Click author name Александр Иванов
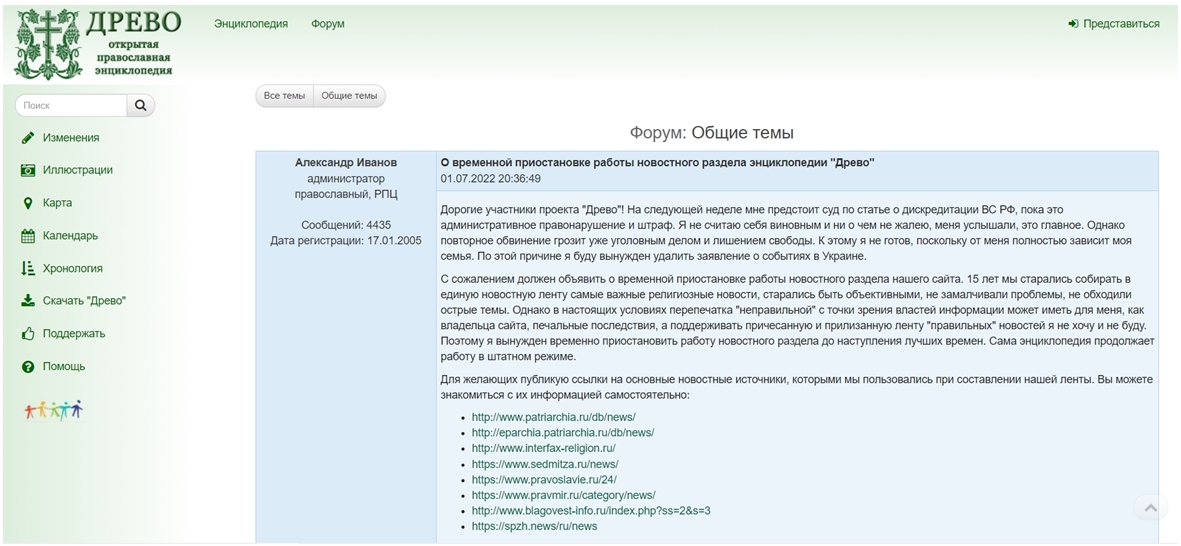1181x546 pixels. pyautogui.click(x=346, y=163)
